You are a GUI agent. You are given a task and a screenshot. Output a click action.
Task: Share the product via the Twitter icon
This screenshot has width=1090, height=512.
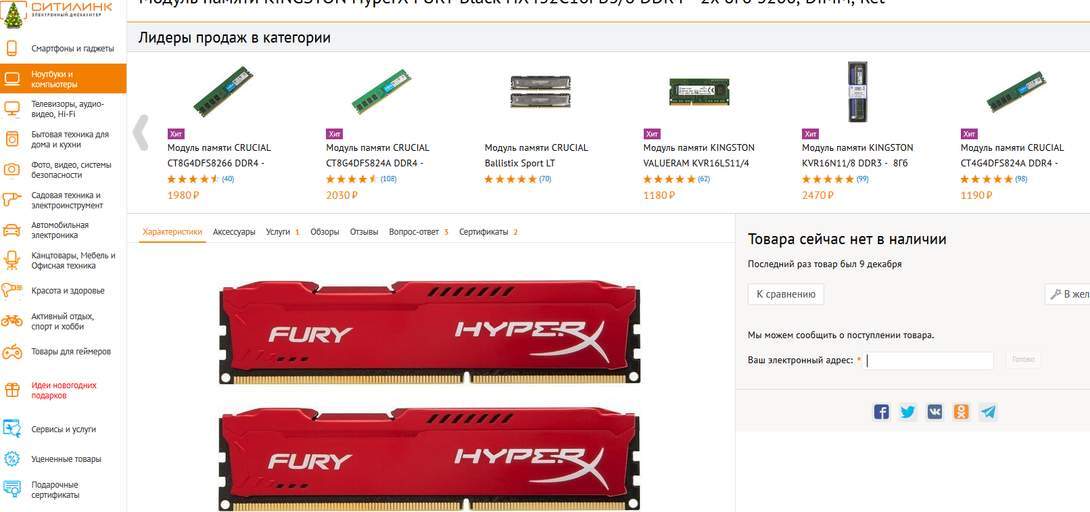point(908,412)
